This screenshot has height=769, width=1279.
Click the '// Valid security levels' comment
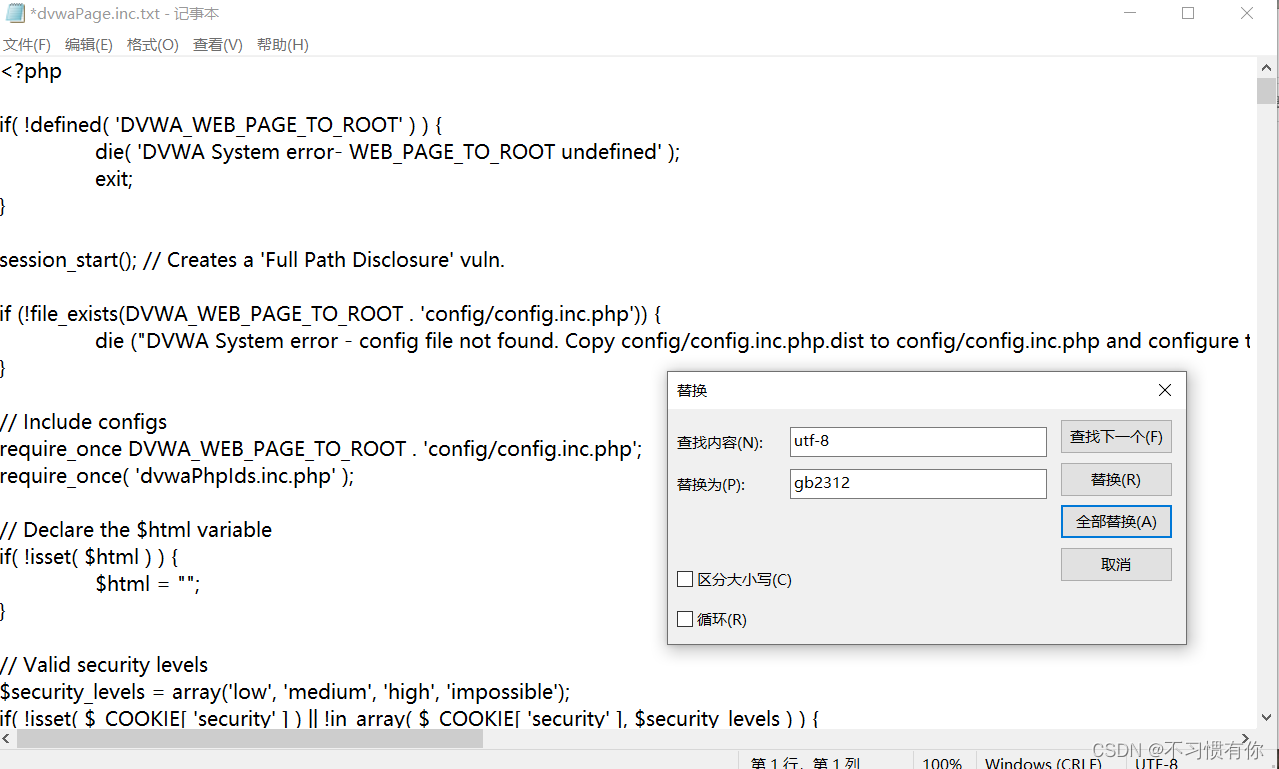tap(104, 665)
